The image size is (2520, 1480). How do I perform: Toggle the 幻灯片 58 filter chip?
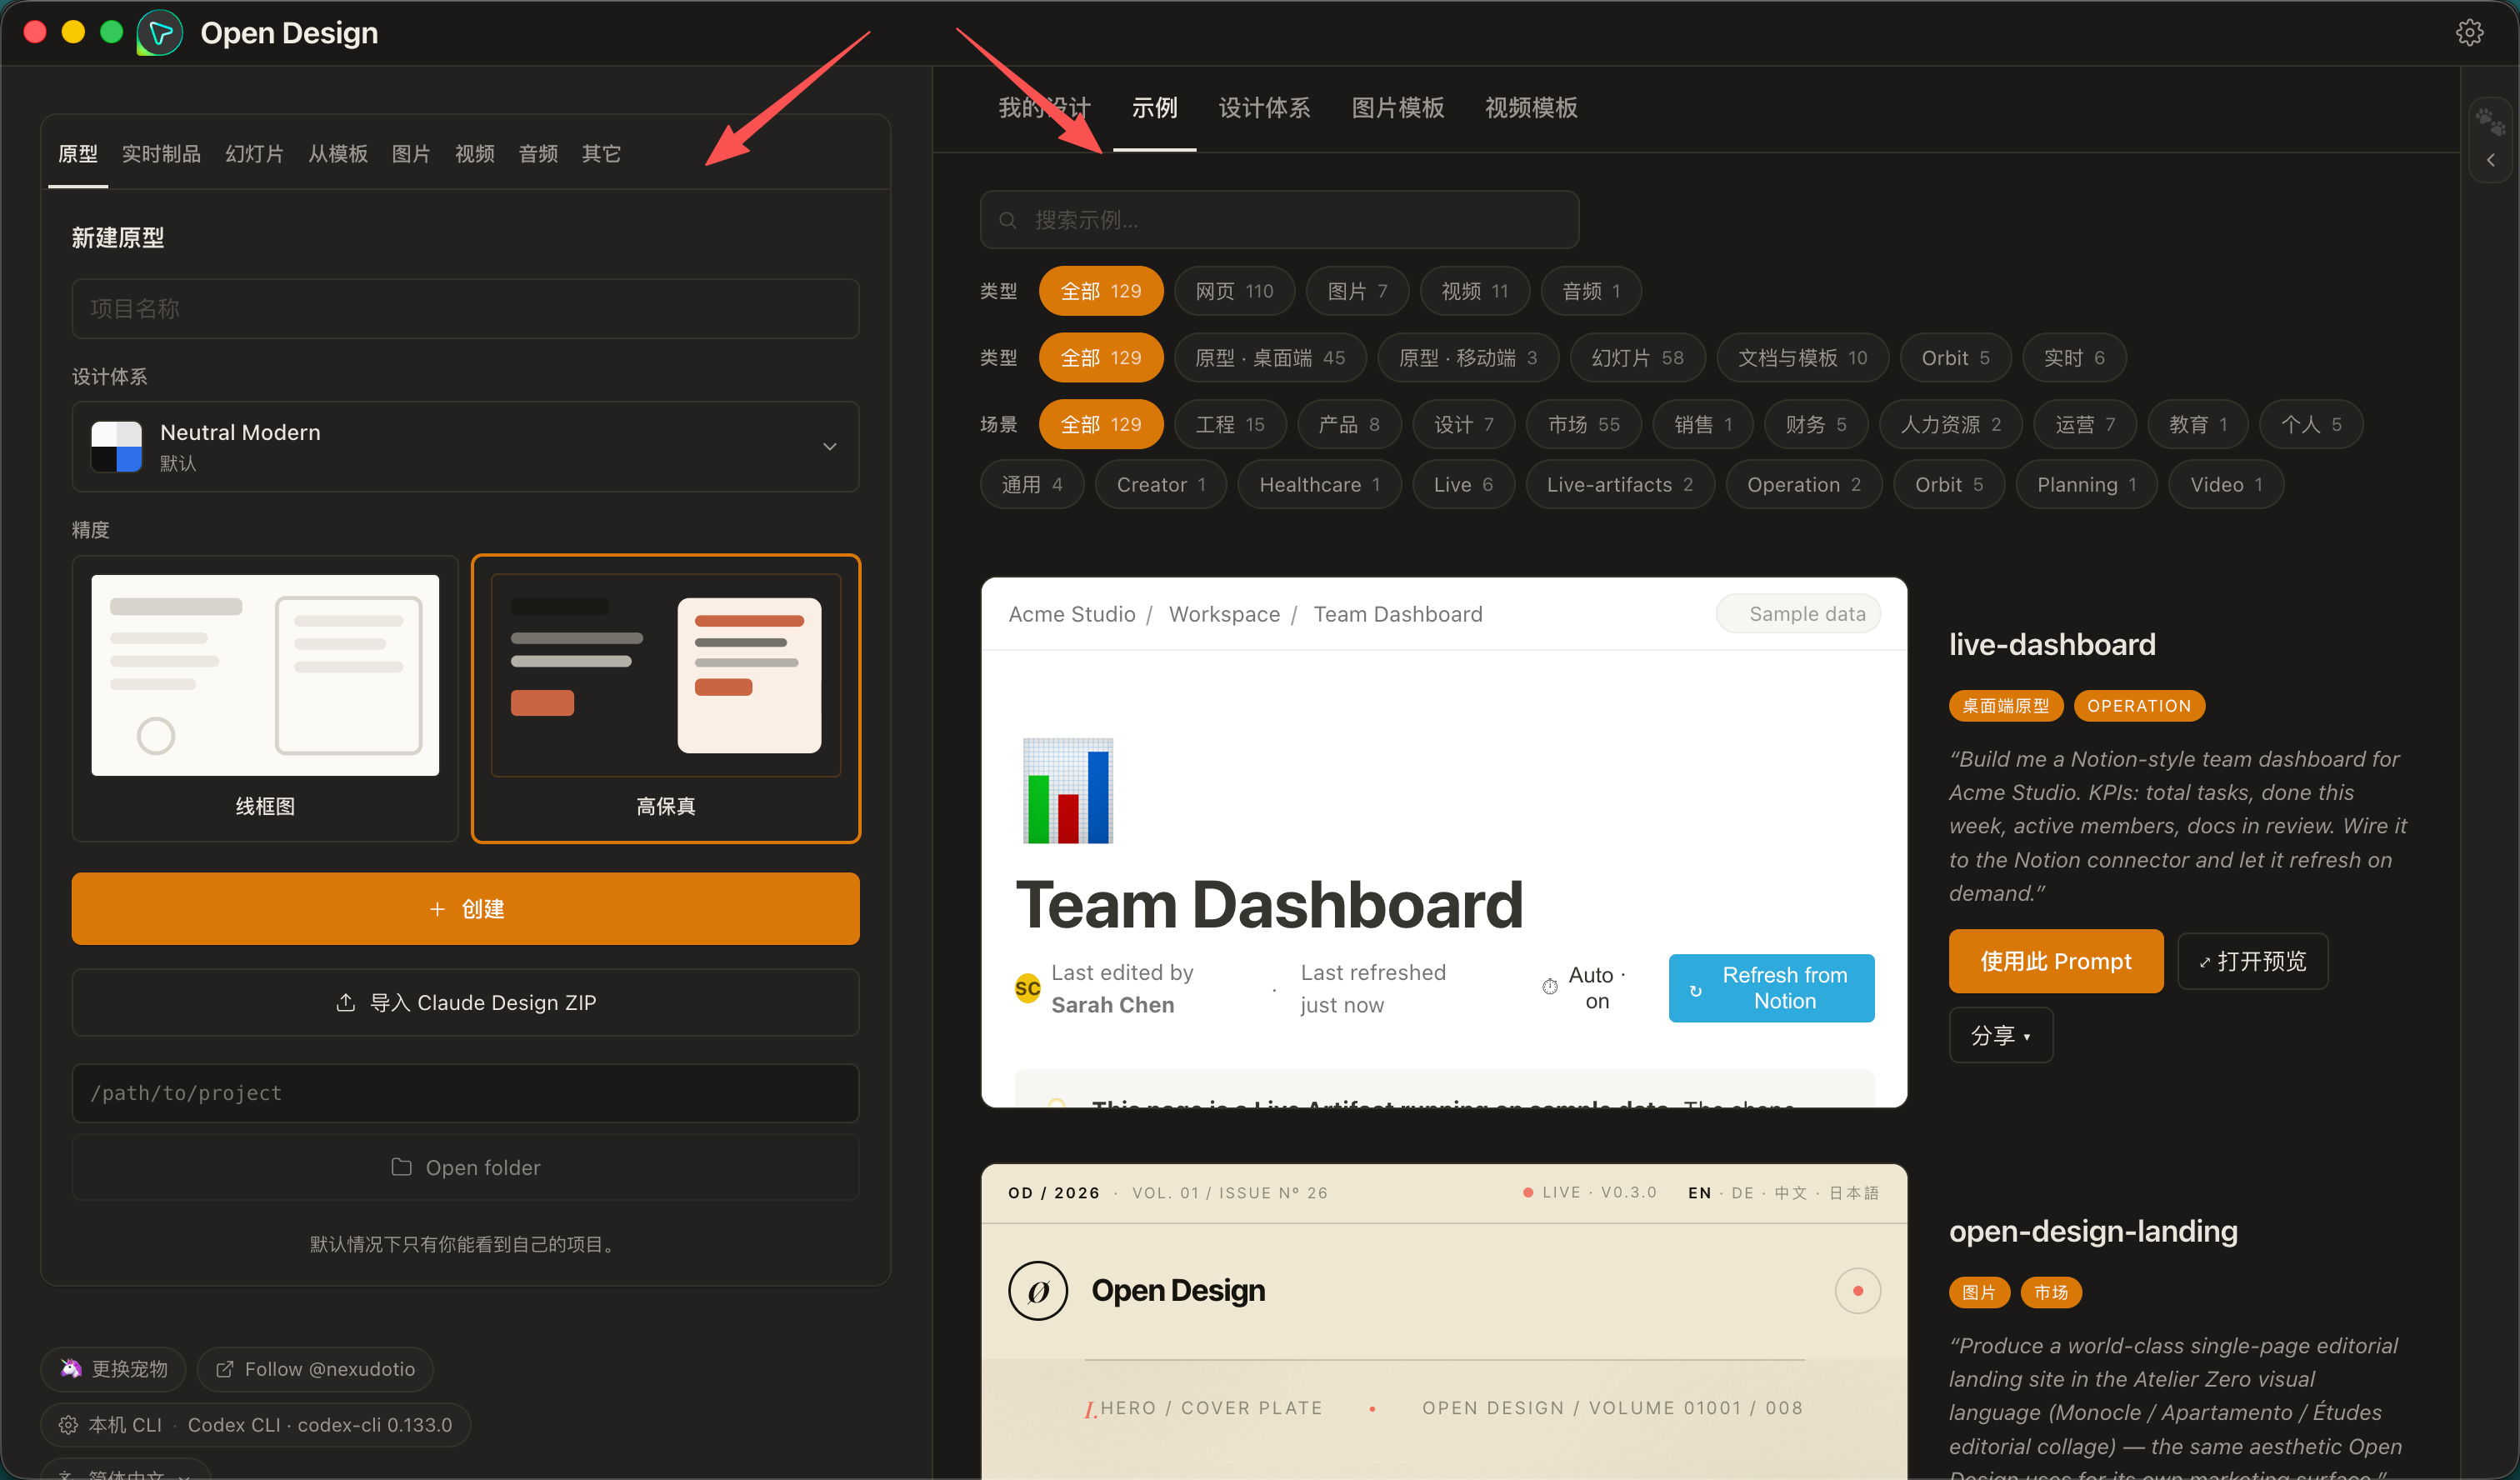click(1637, 358)
